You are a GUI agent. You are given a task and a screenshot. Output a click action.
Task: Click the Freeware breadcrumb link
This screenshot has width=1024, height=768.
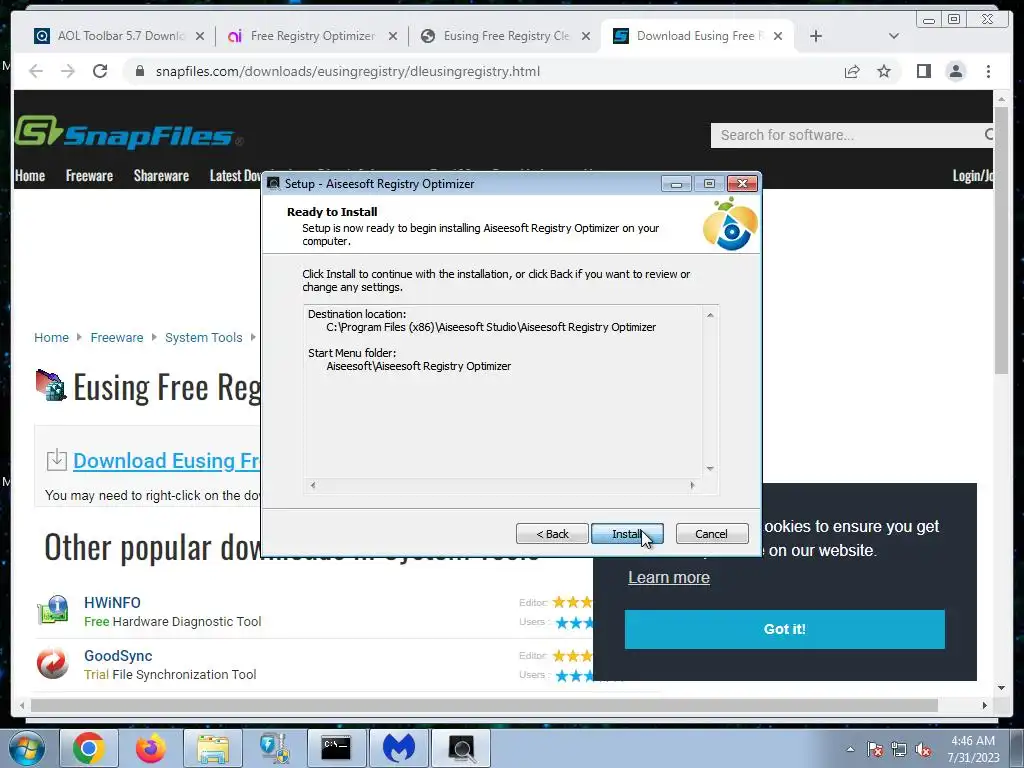(117, 338)
